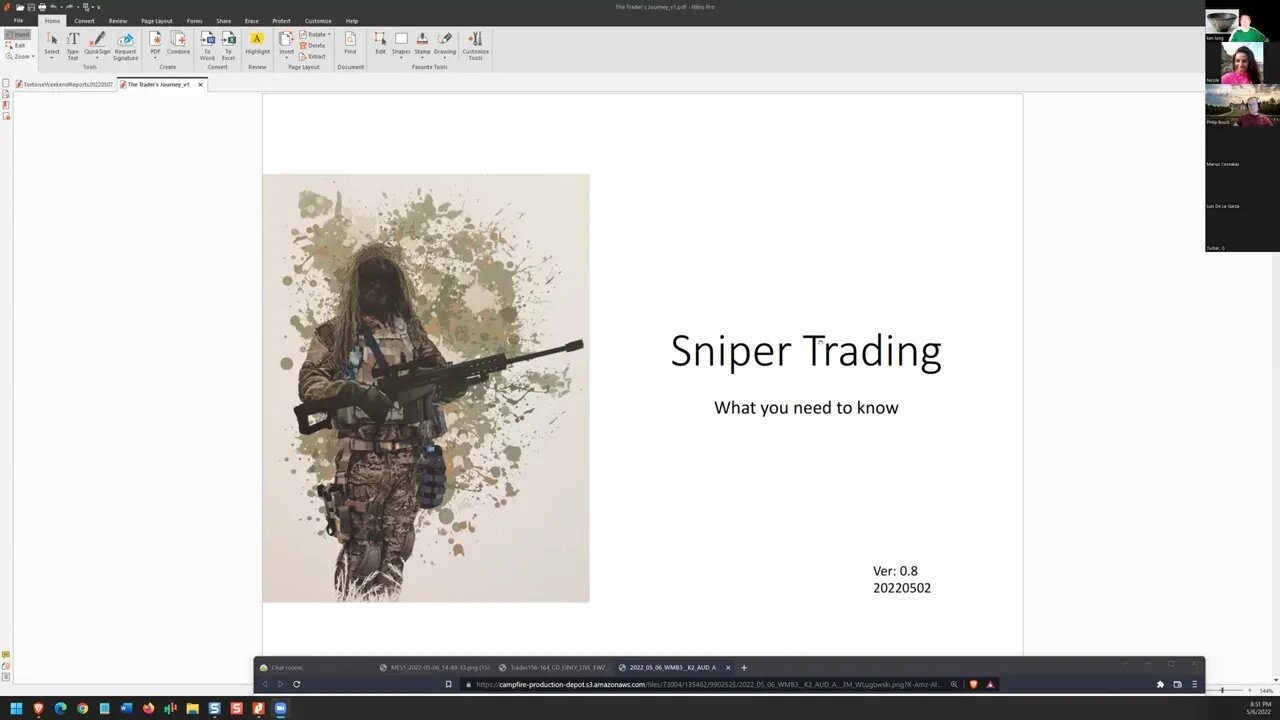Screen dimensions: 1280x720
Task: Click the Print quick access icon
Action: [x=41, y=7]
